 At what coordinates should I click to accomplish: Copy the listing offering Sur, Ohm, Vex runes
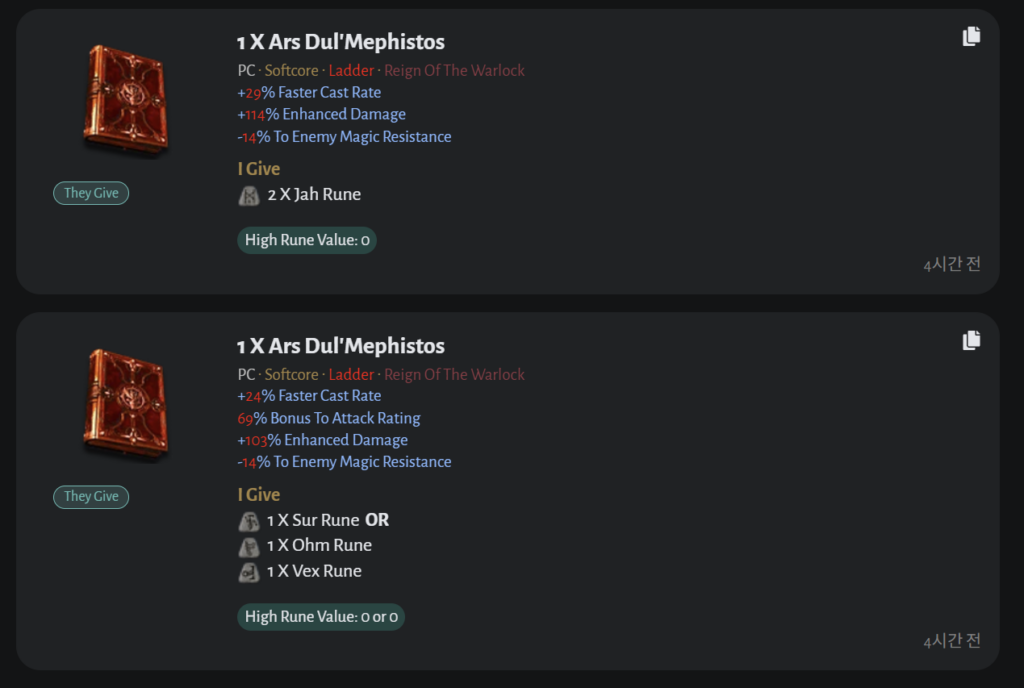point(971,341)
